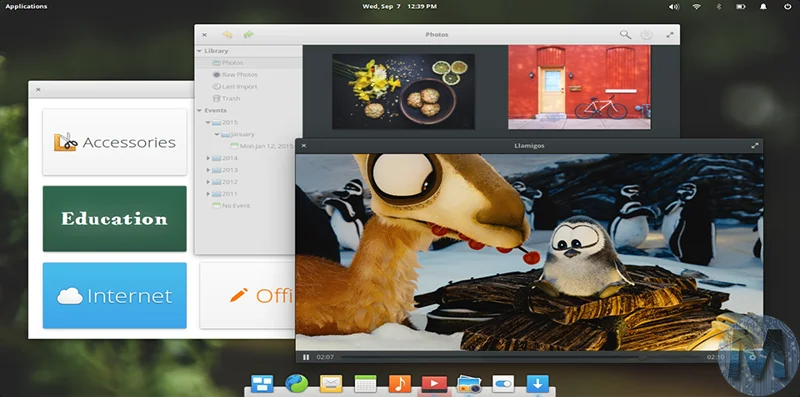Viewport: 800px width, 397px height.
Task: Pause the Llamigos video
Action: pyautogui.click(x=306, y=357)
